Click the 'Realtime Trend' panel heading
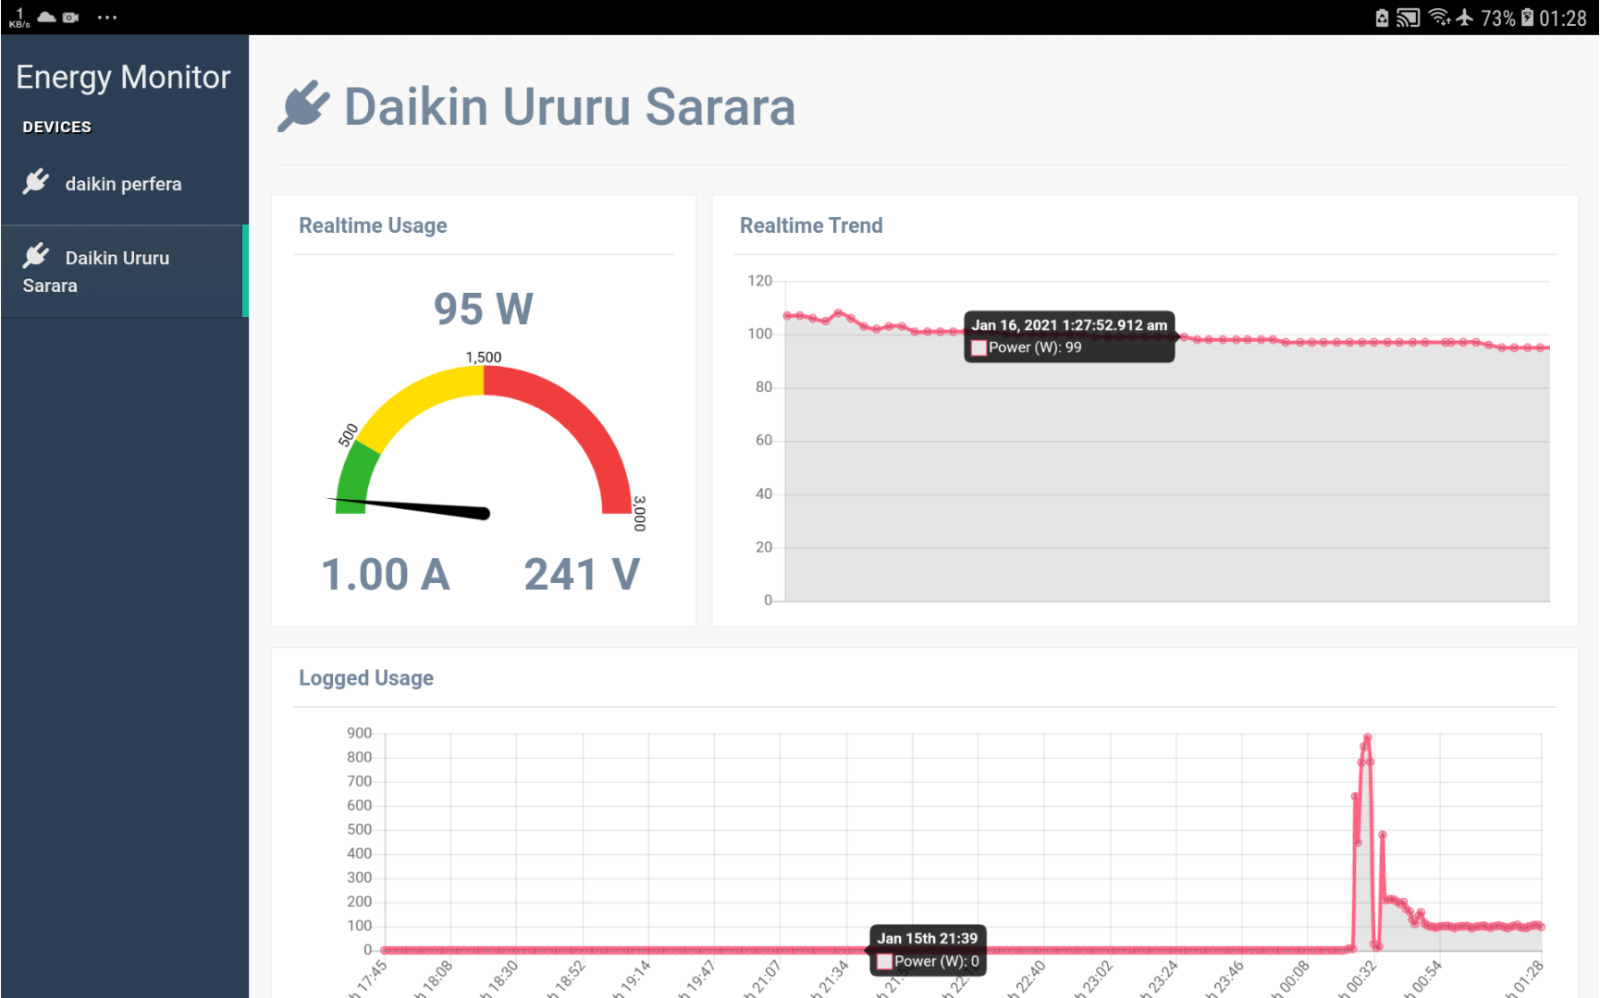The height and width of the screenshot is (998, 1600). click(x=811, y=226)
